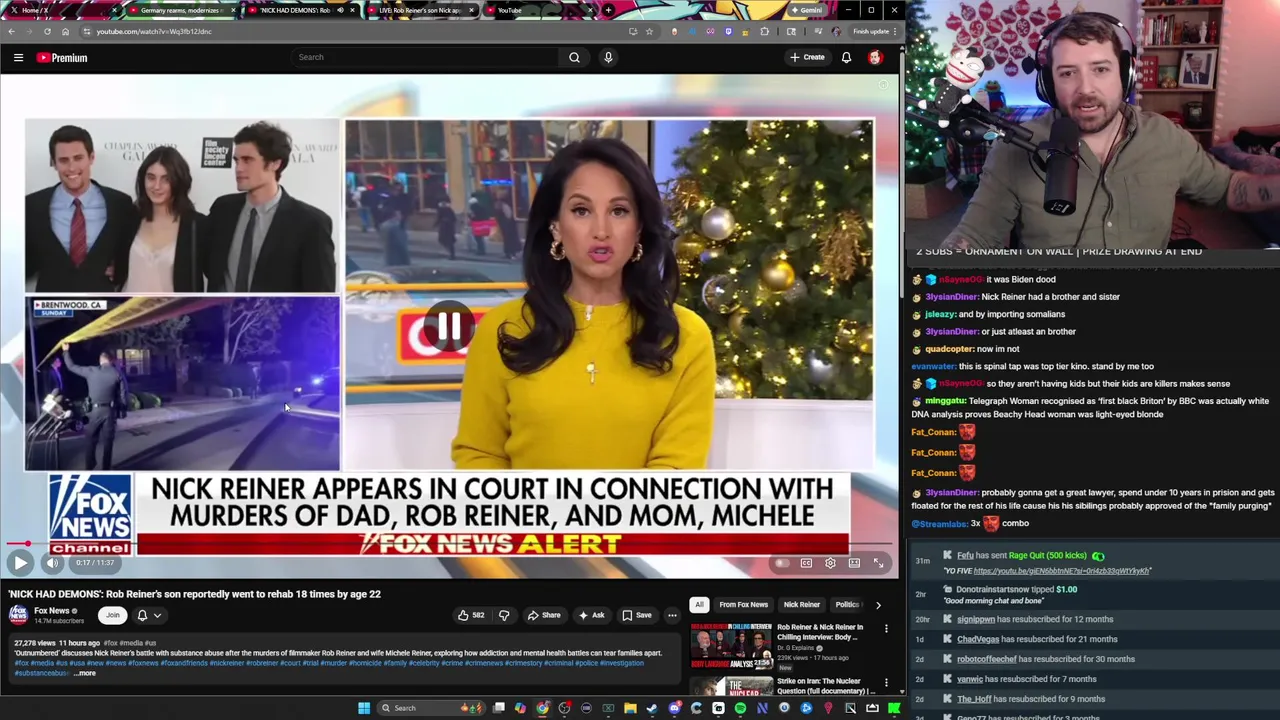This screenshot has height=720, width=1280.
Task: Open the Spotify icon in the taskbar
Action: tap(740, 708)
